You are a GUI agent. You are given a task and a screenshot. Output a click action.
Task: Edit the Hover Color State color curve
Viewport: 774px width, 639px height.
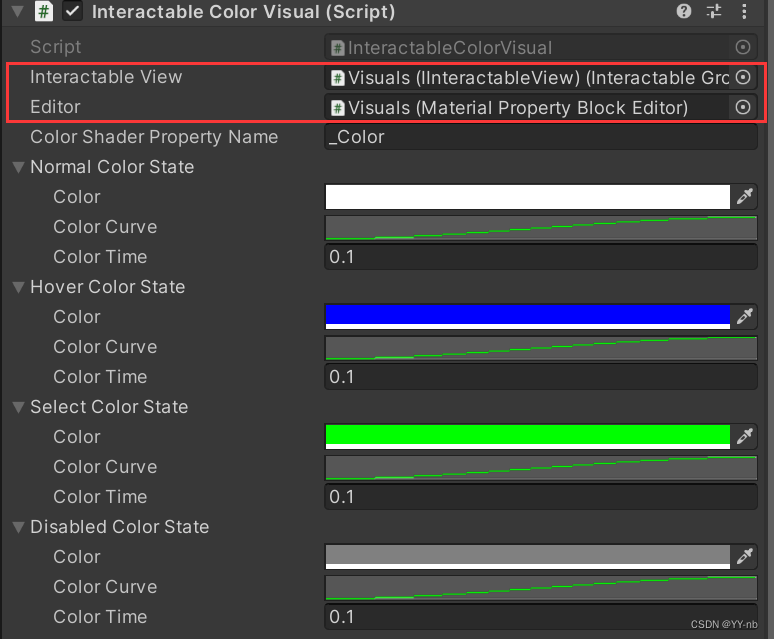click(x=541, y=347)
